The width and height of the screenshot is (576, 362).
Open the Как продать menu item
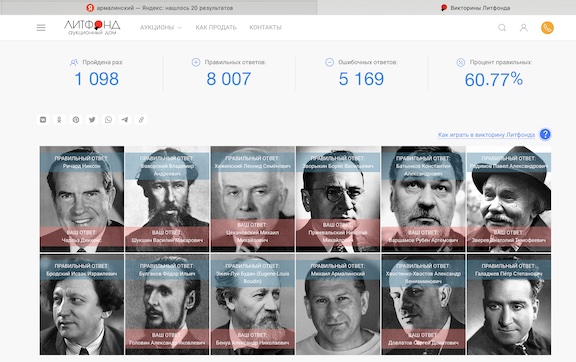coord(216,28)
